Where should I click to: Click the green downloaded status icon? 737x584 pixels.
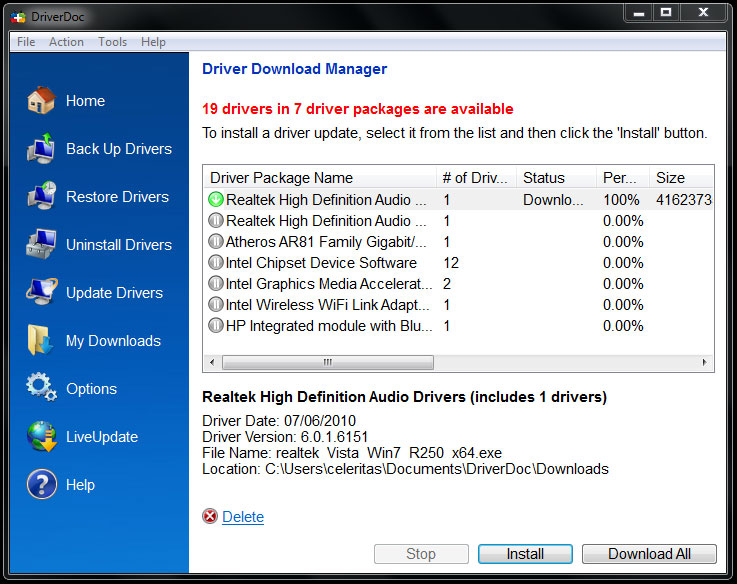pos(215,199)
